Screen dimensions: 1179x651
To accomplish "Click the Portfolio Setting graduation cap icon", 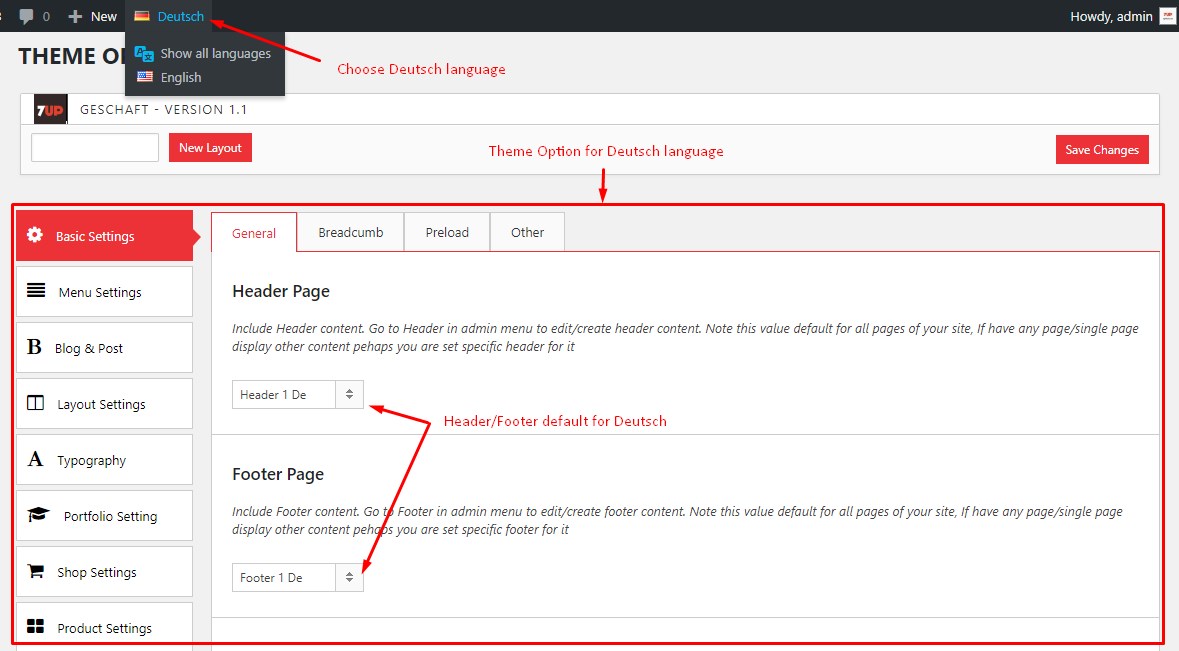I will [x=38, y=515].
